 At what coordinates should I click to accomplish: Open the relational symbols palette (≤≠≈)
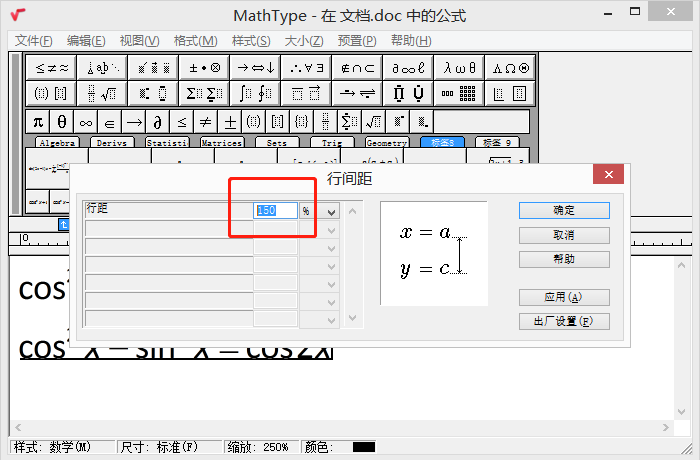(x=51, y=68)
